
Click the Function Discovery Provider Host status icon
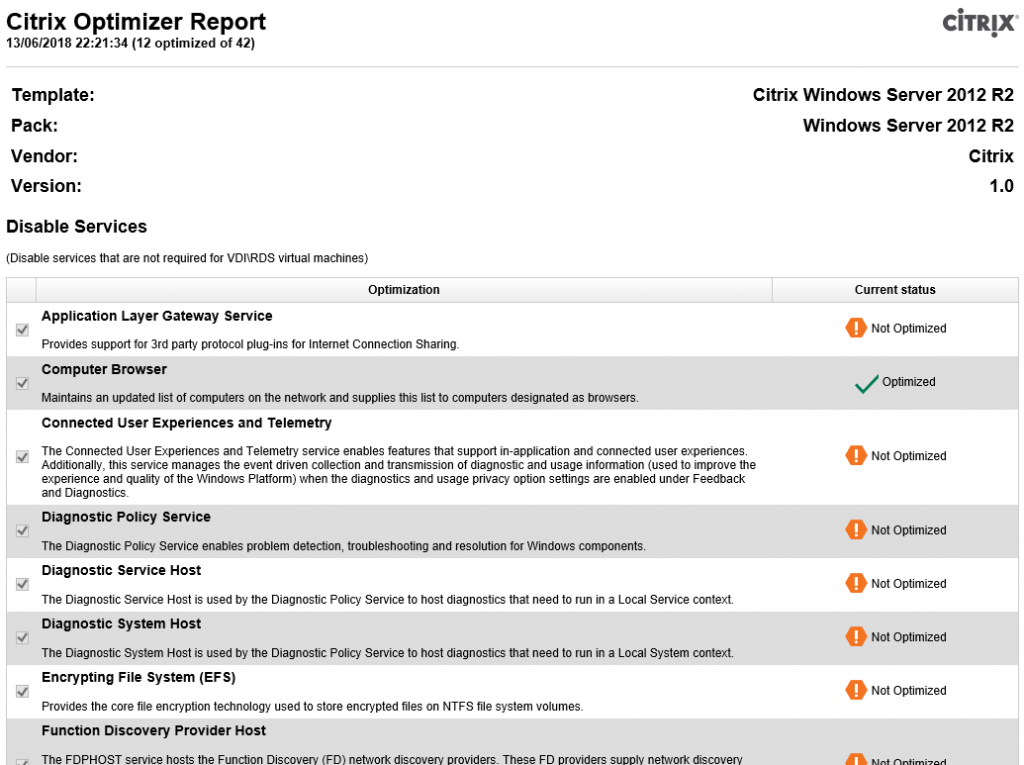coord(855,759)
